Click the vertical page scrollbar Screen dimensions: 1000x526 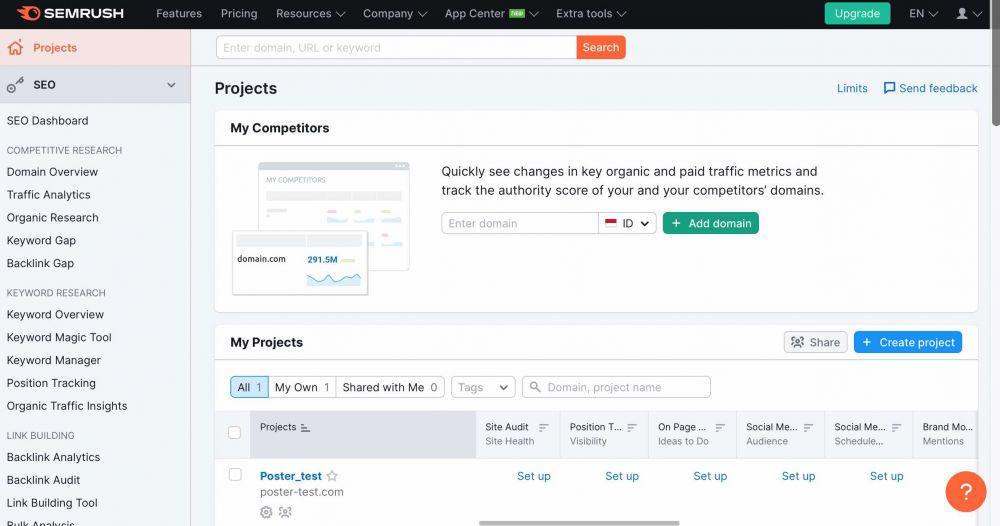(996, 64)
